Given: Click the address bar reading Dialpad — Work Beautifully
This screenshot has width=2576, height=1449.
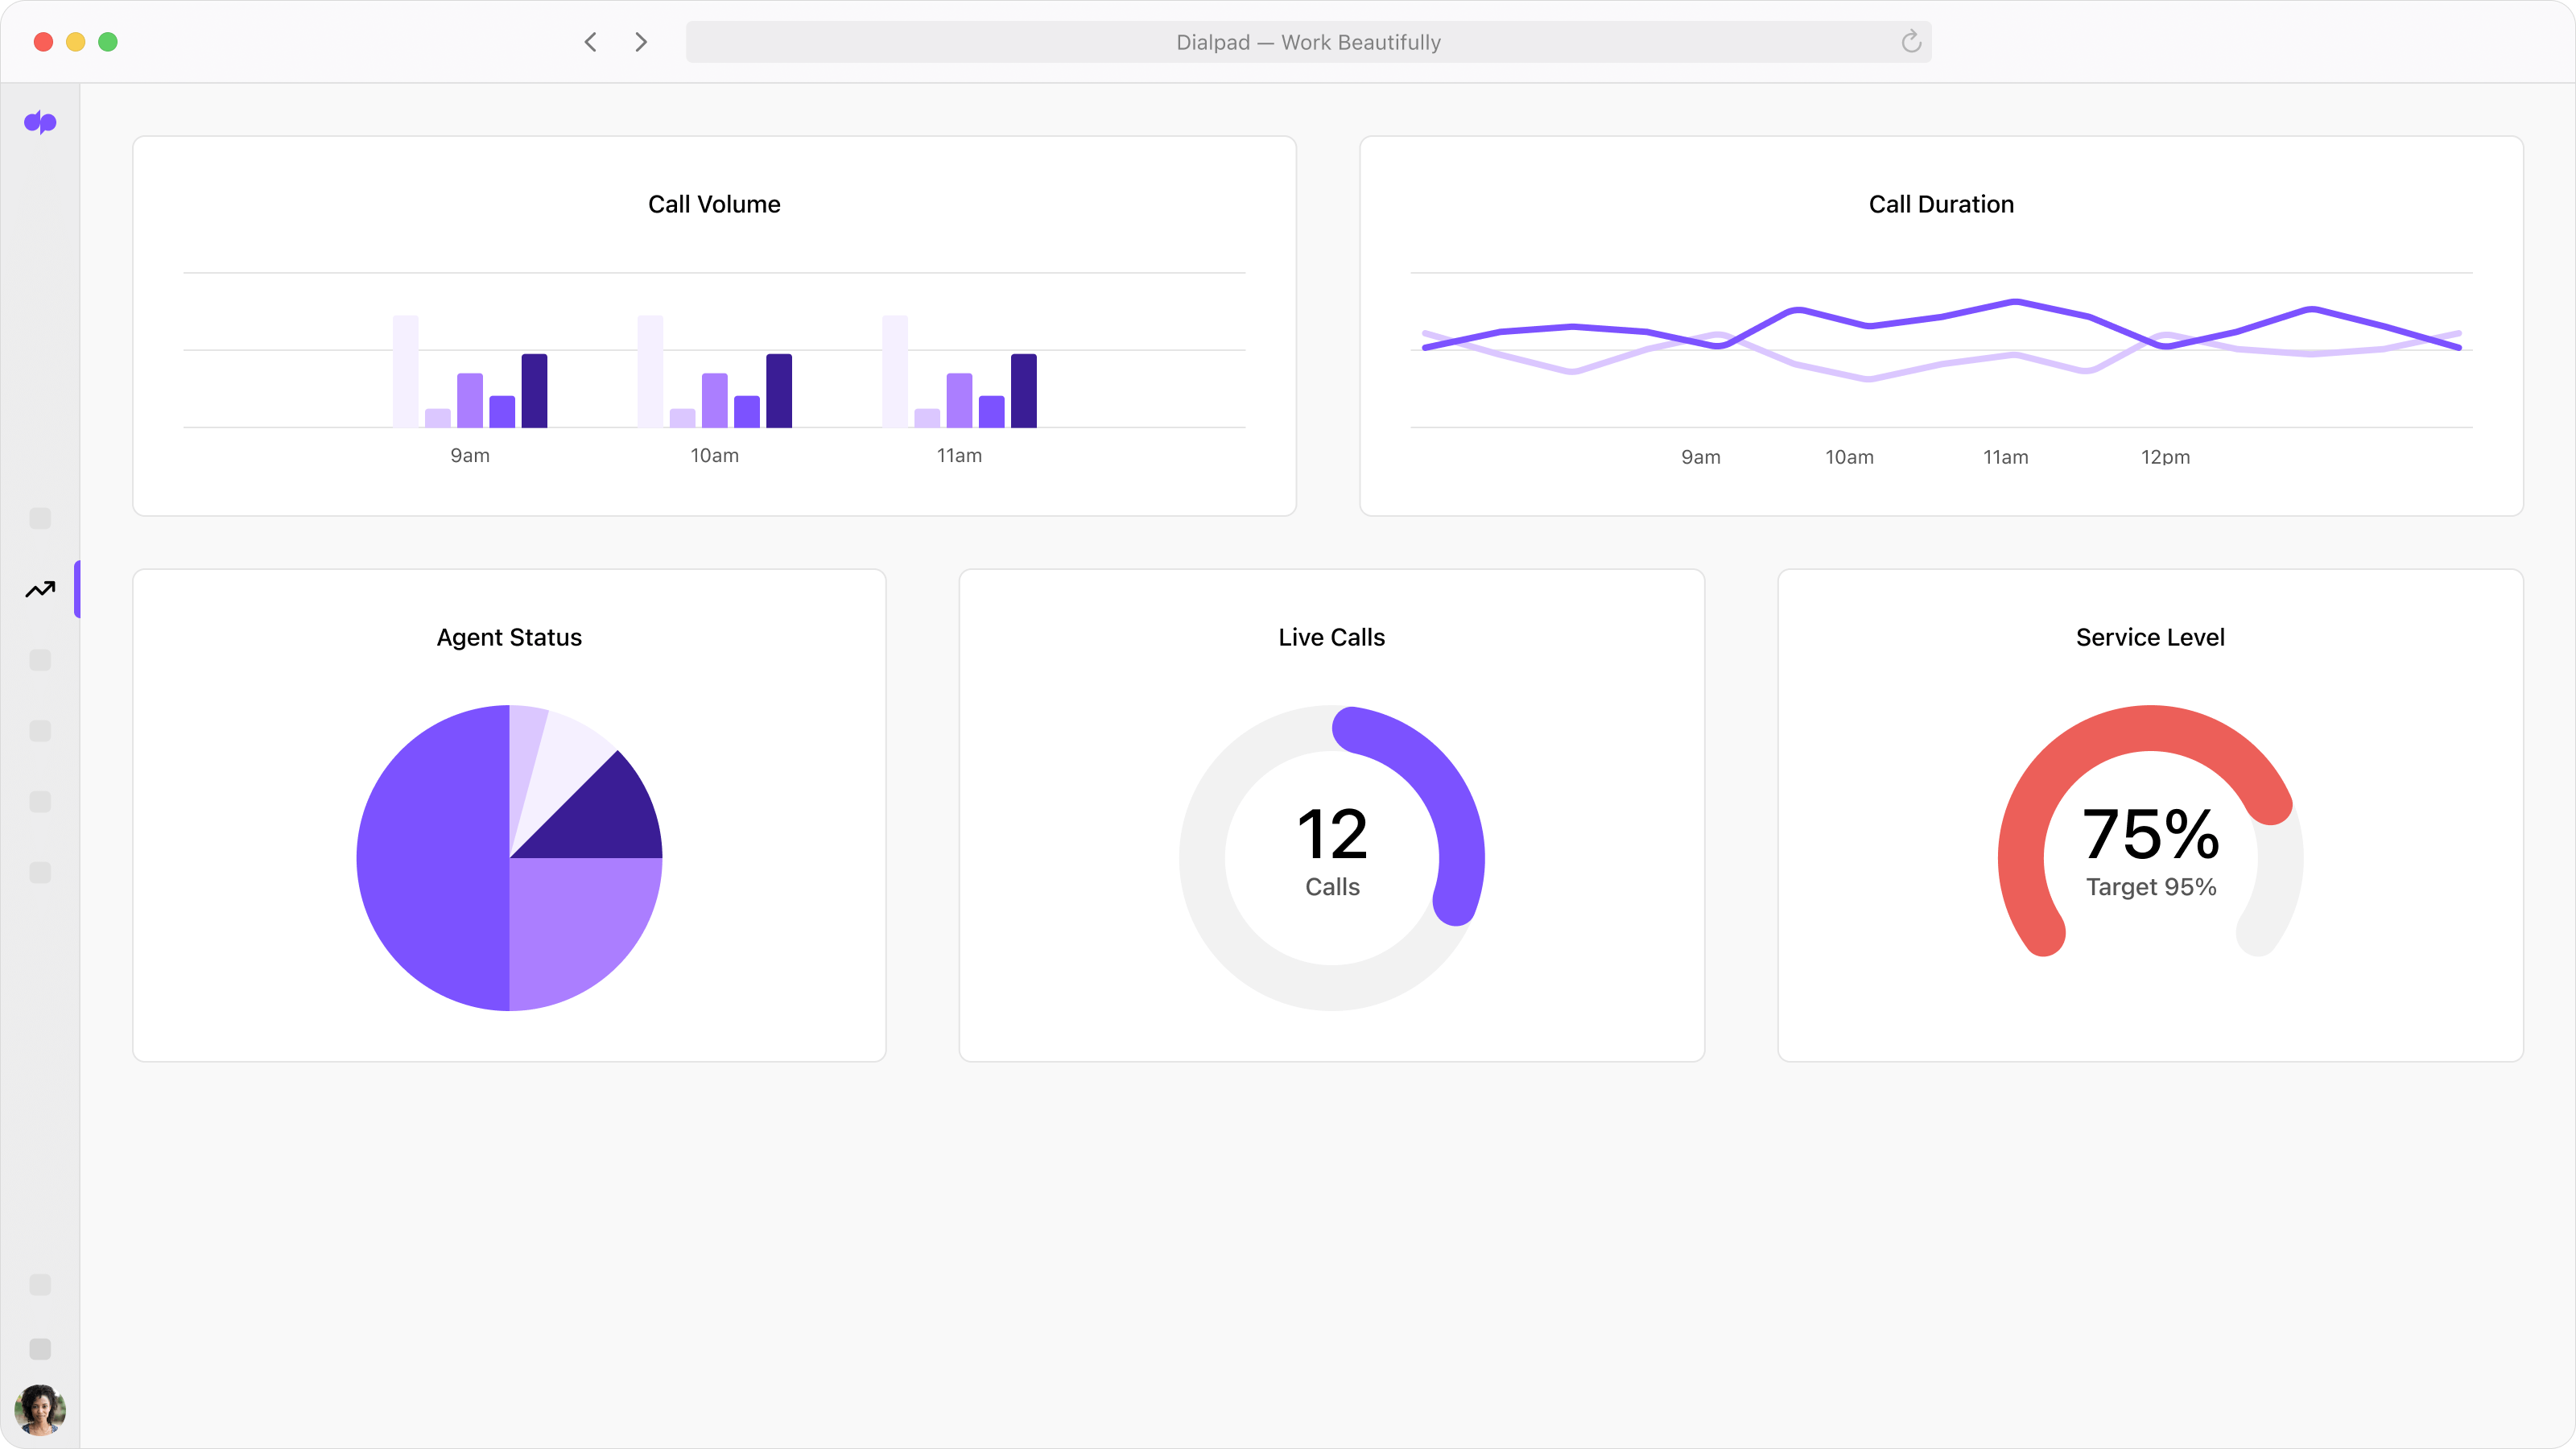Looking at the screenshot, I should coord(1308,41).
